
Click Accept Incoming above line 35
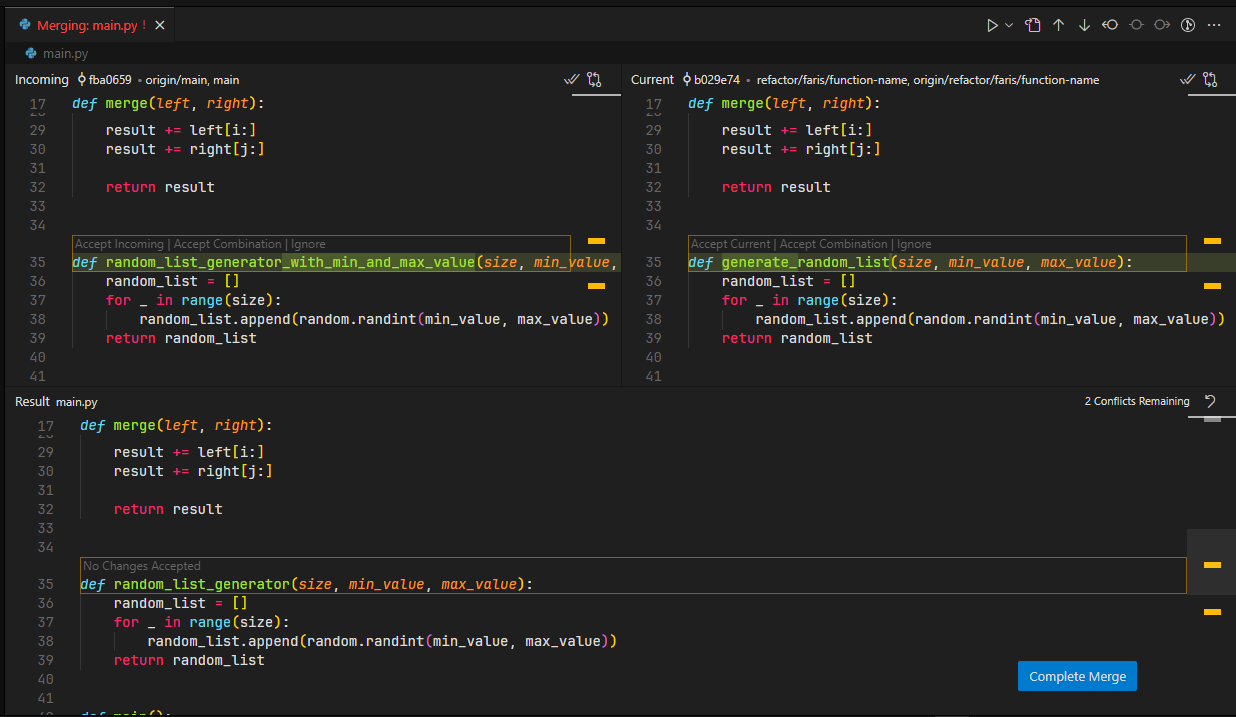[119, 244]
